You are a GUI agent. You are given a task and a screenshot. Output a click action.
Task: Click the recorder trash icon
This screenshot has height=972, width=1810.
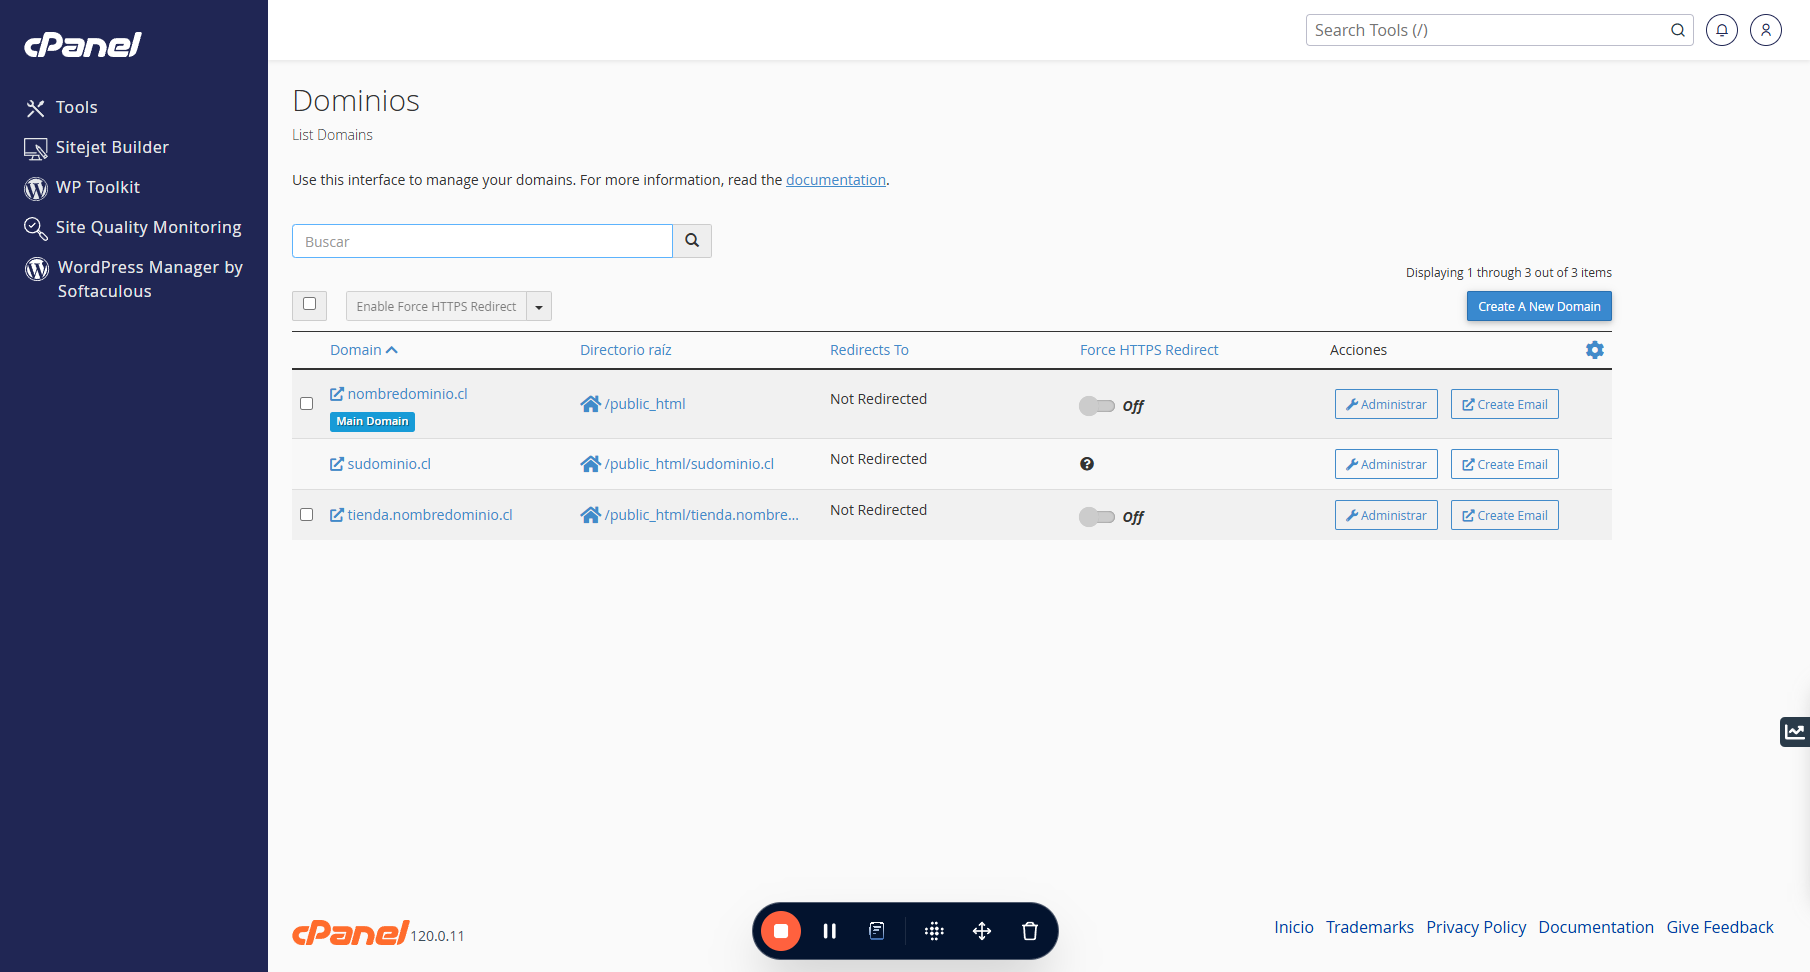point(1030,931)
